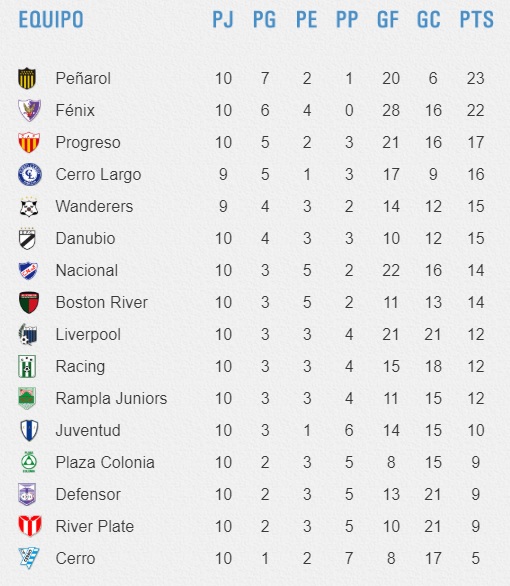Select the Progreso shield logo

coord(29,142)
